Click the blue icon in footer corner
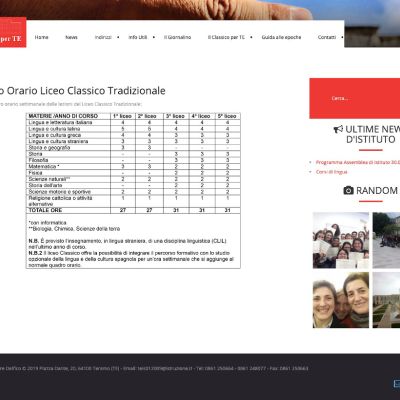Image resolution: width=400 pixels, height=400 pixels. point(397,383)
